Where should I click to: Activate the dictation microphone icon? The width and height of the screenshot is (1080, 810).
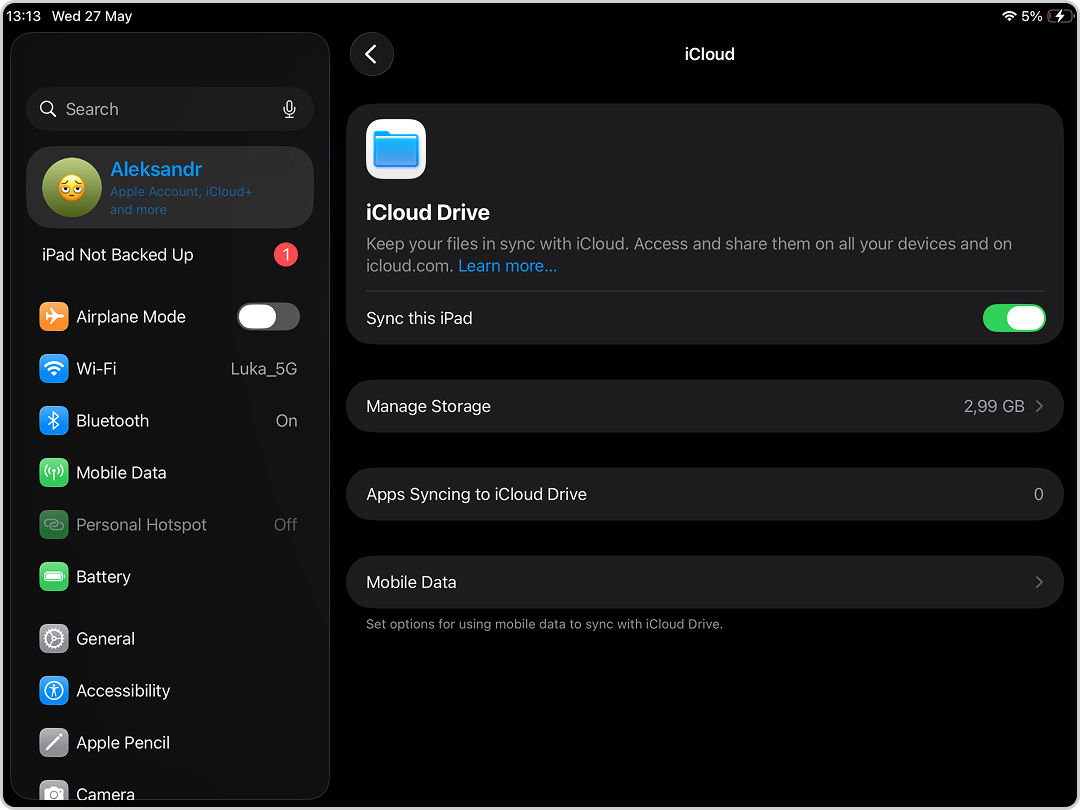289,109
